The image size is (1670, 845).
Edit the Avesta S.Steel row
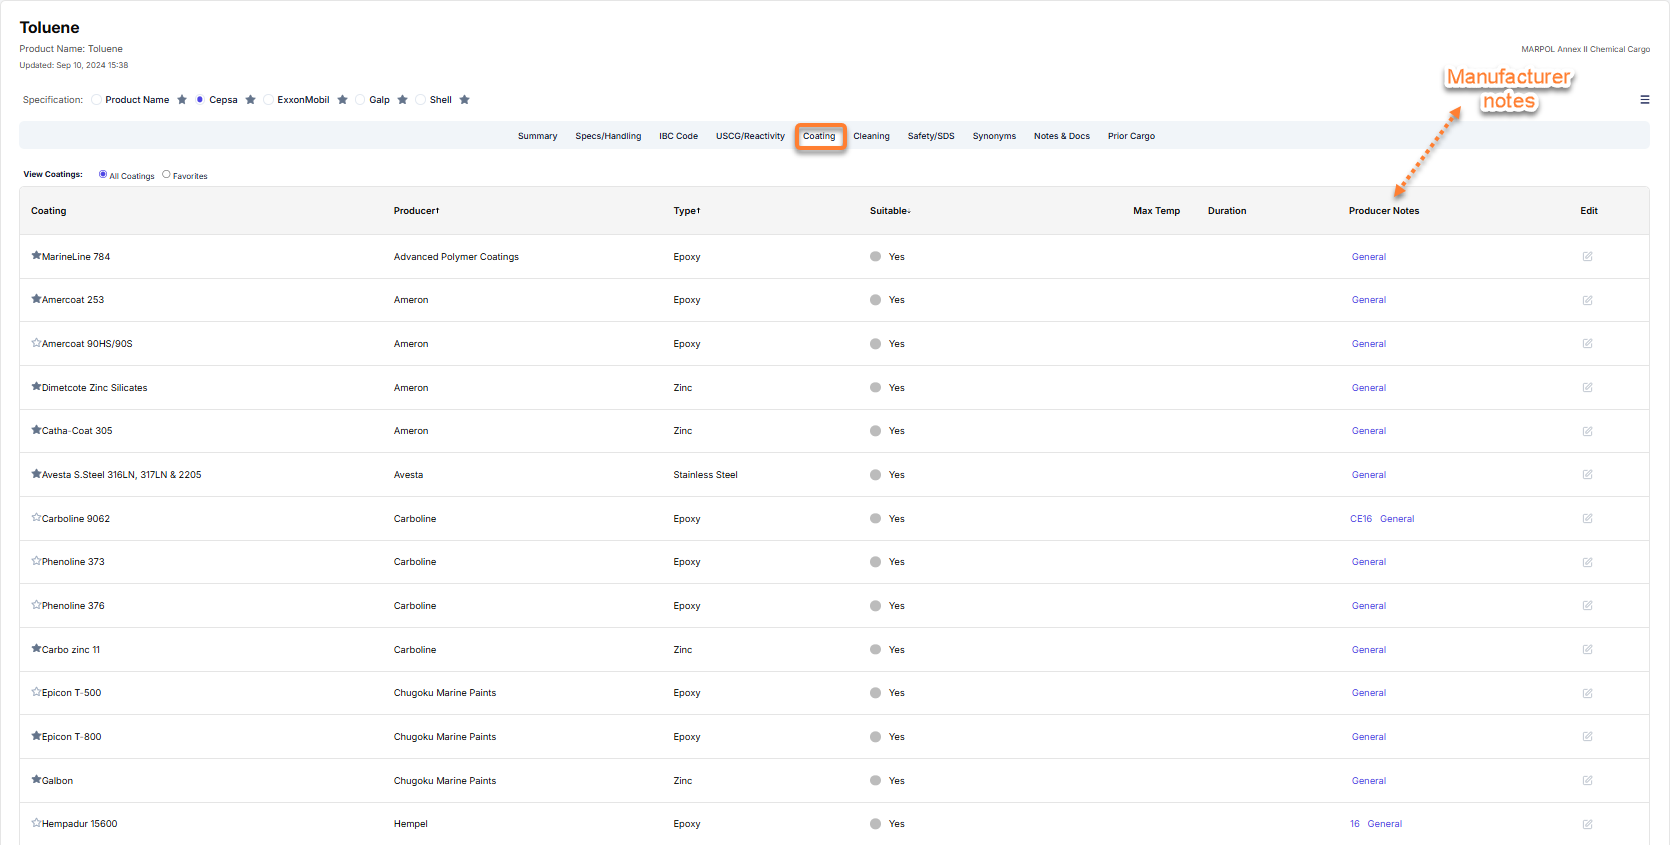tap(1587, 475)
